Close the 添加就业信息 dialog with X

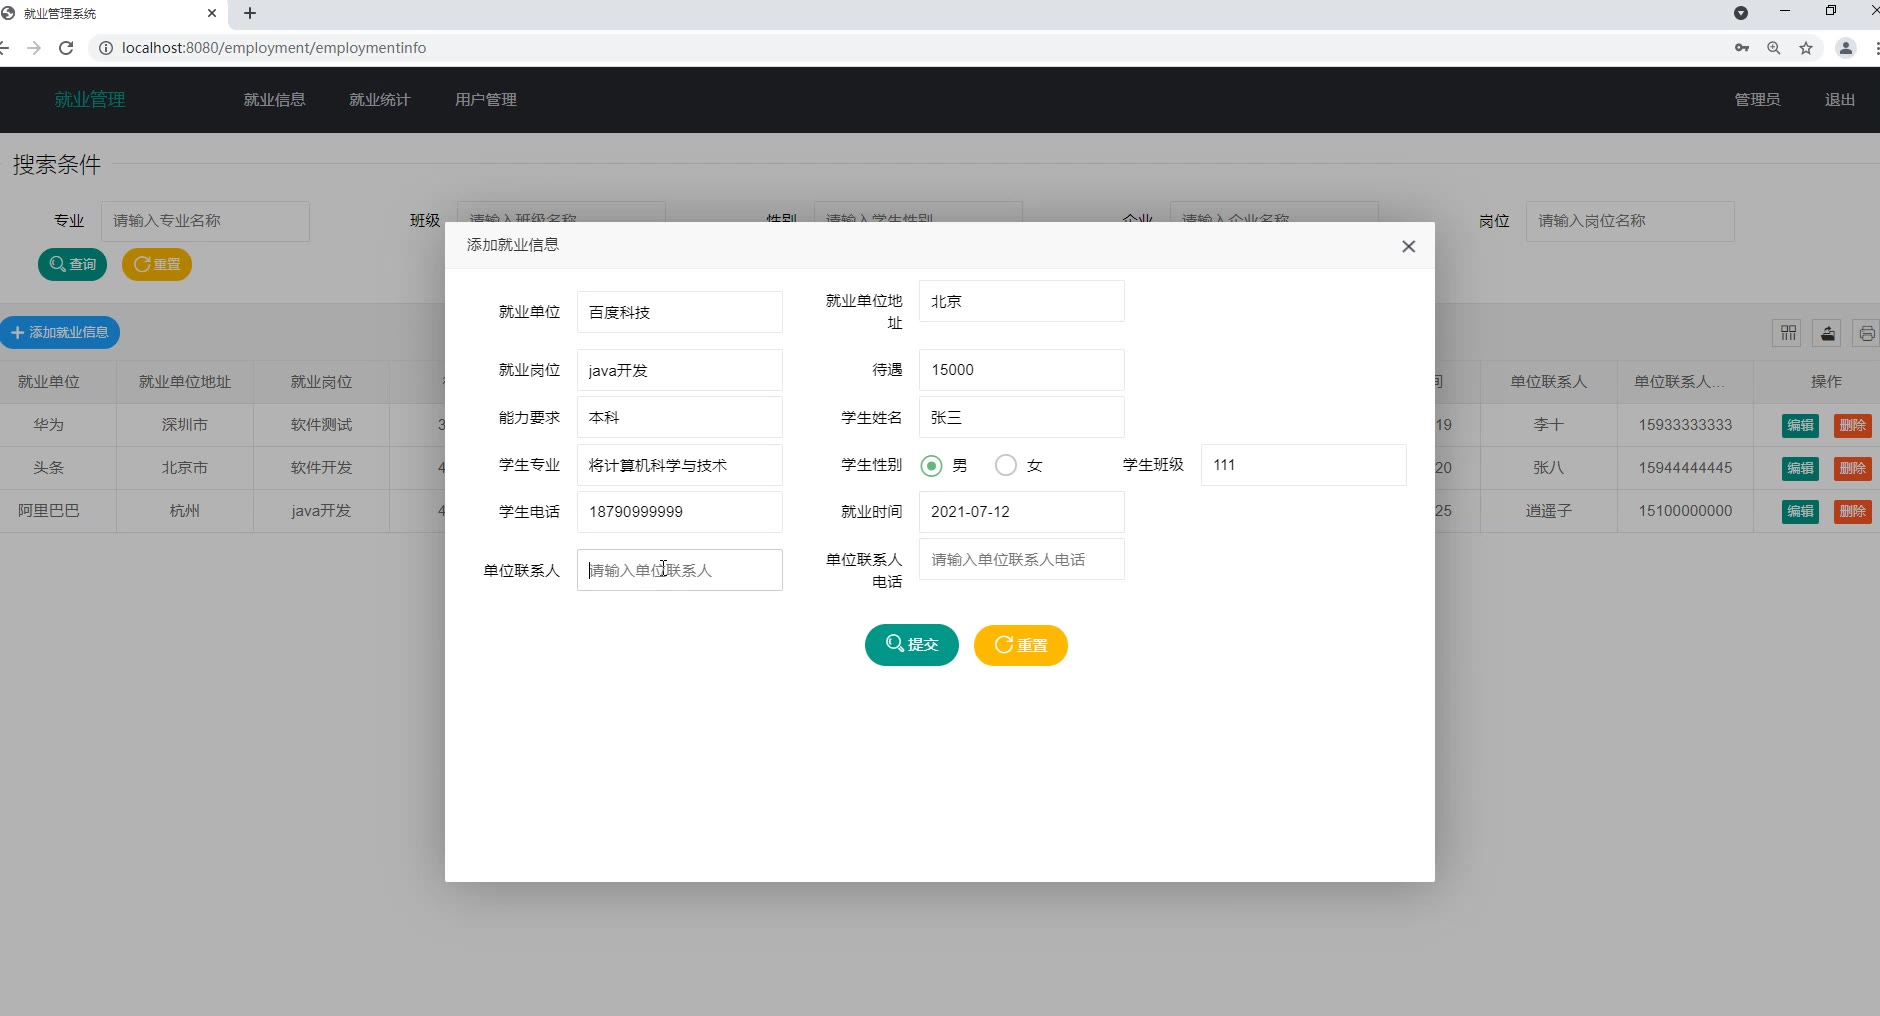(x=1408, y=246)
